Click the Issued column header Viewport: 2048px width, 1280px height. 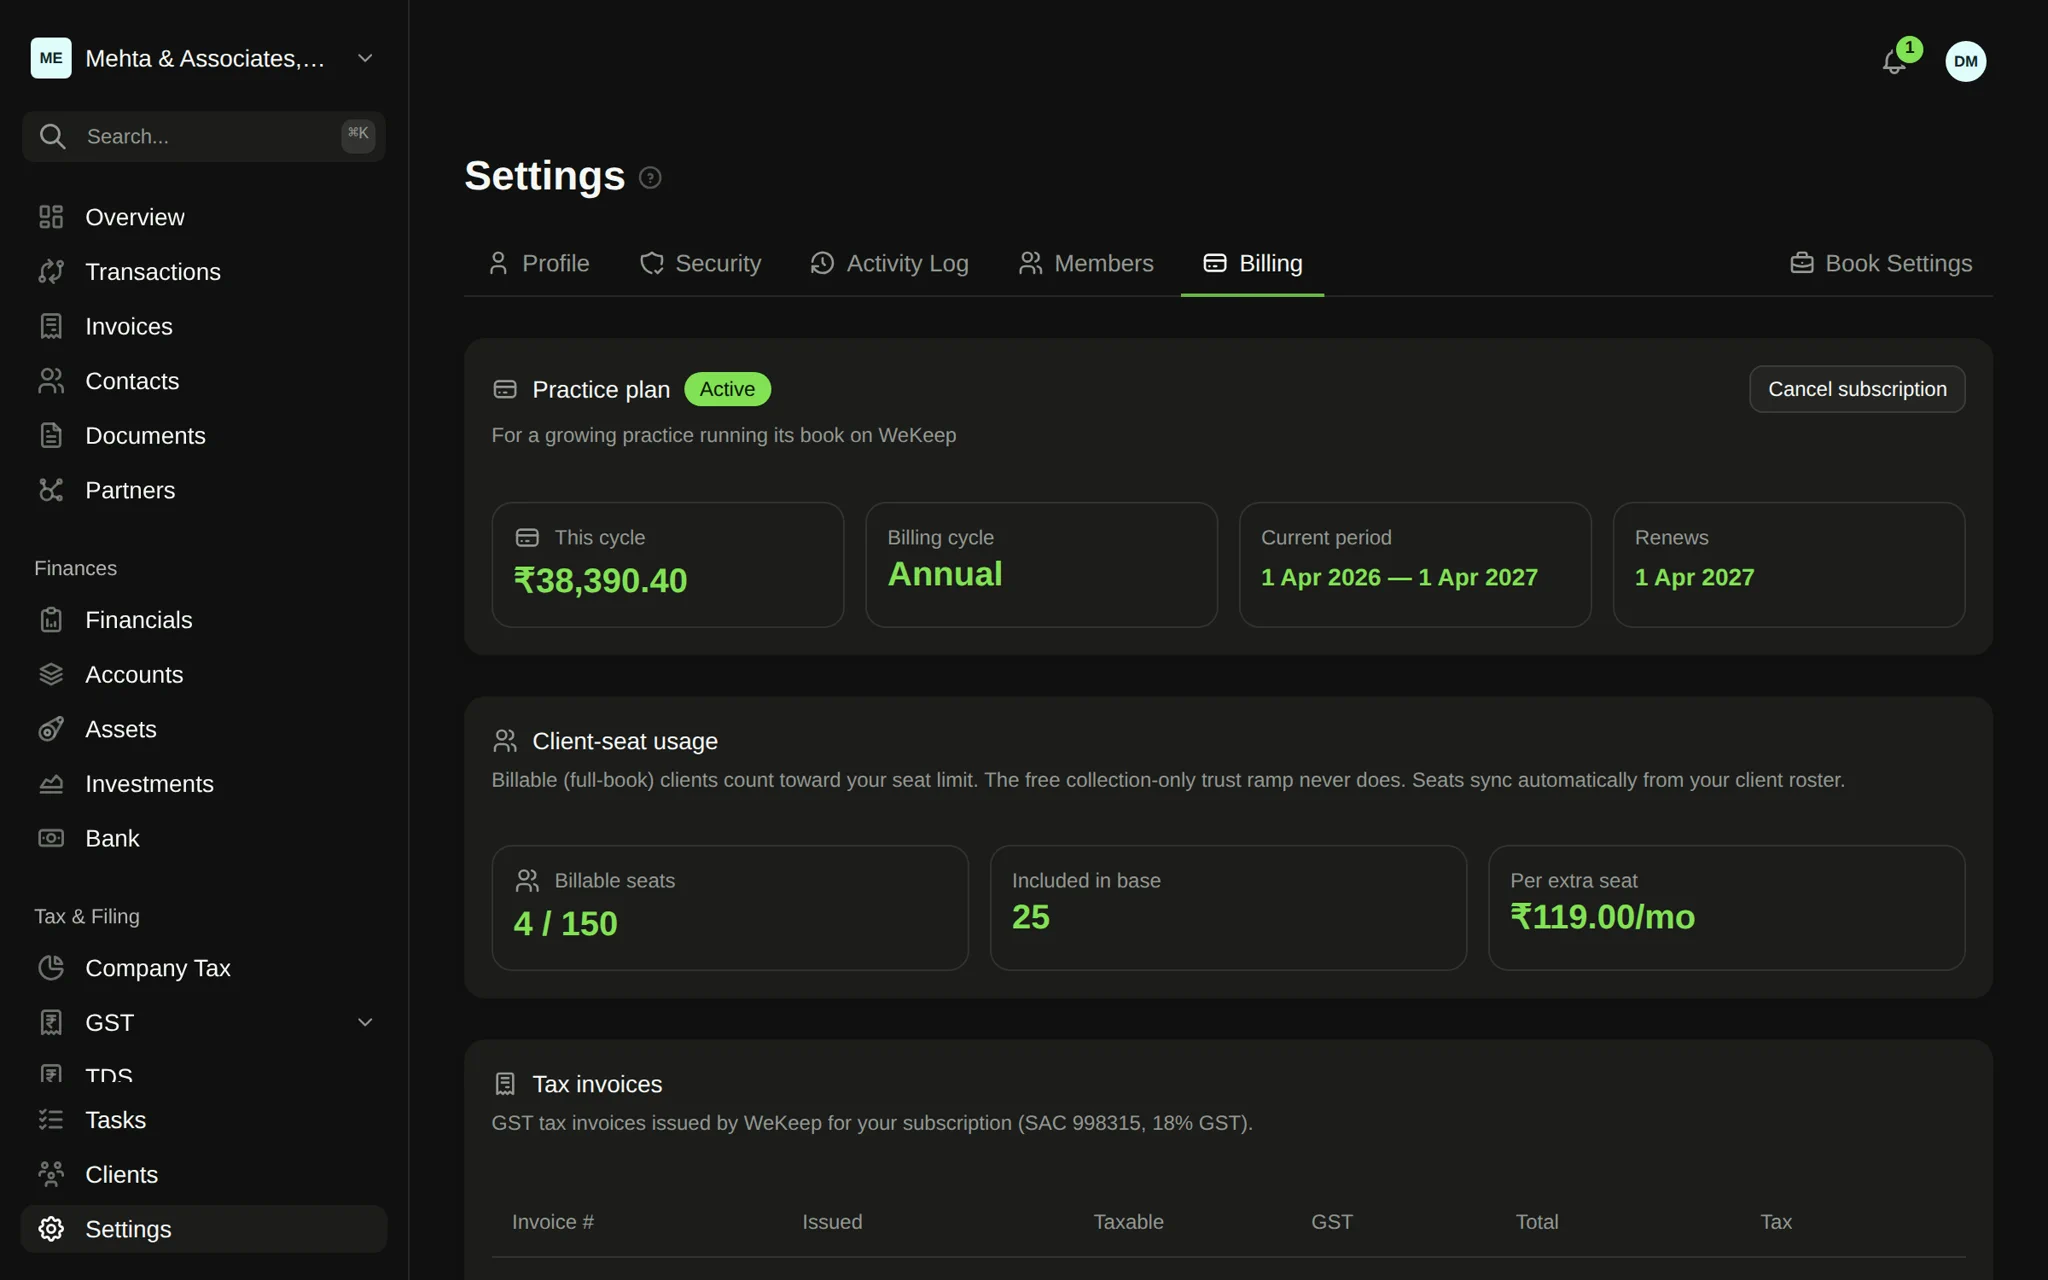(832, 1222)
